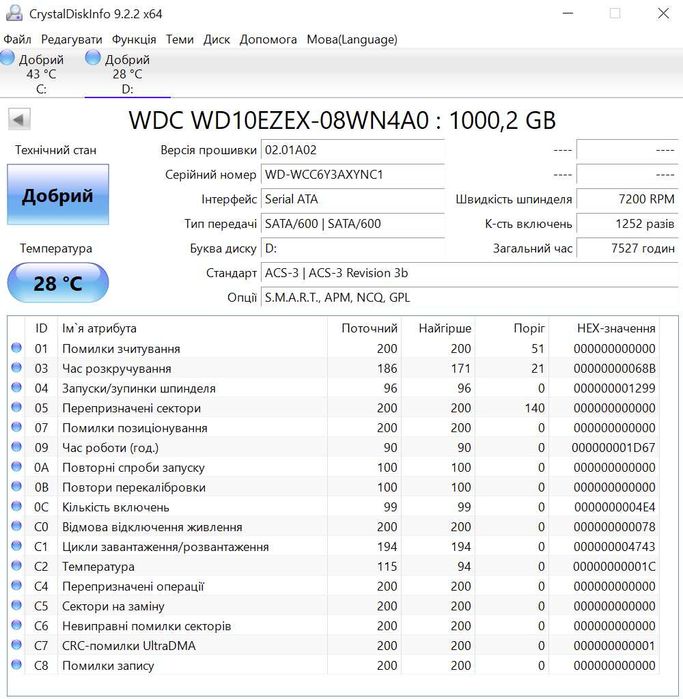Click the 28 °C temperature button
683x699 pixels.
point(58,283)
